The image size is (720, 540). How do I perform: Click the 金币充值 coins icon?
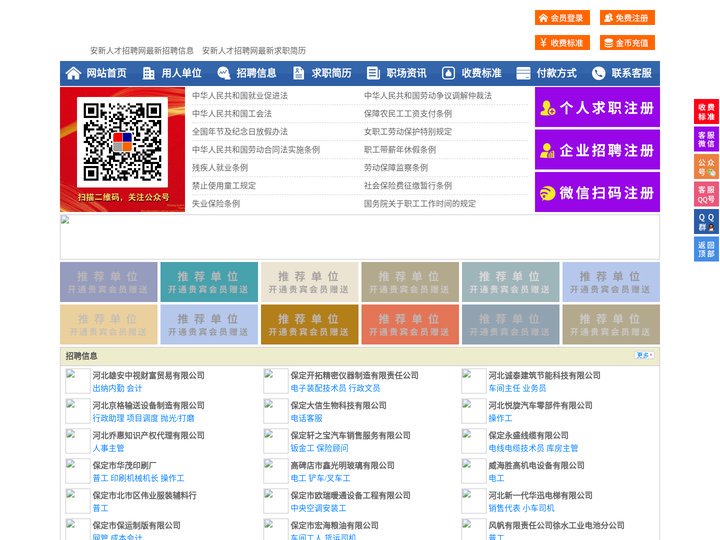[608, 43]
